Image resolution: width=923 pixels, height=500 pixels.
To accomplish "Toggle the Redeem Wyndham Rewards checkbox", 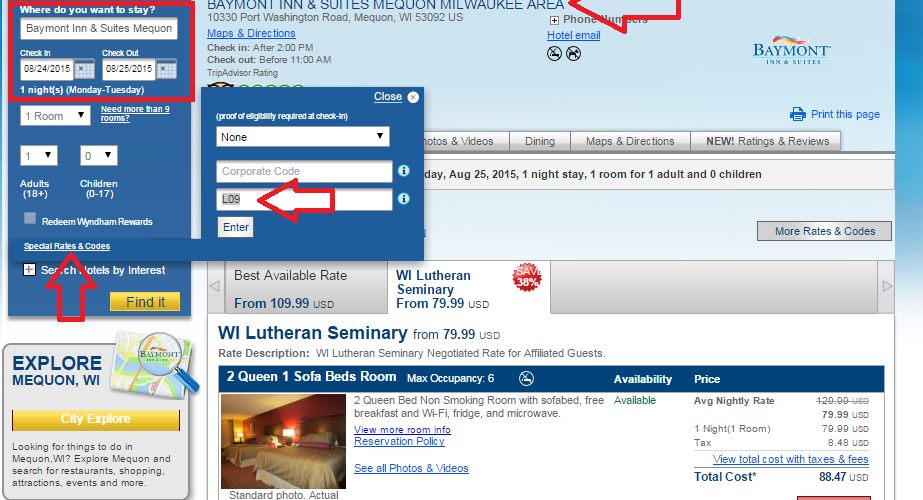I will [x=30, y=218].
